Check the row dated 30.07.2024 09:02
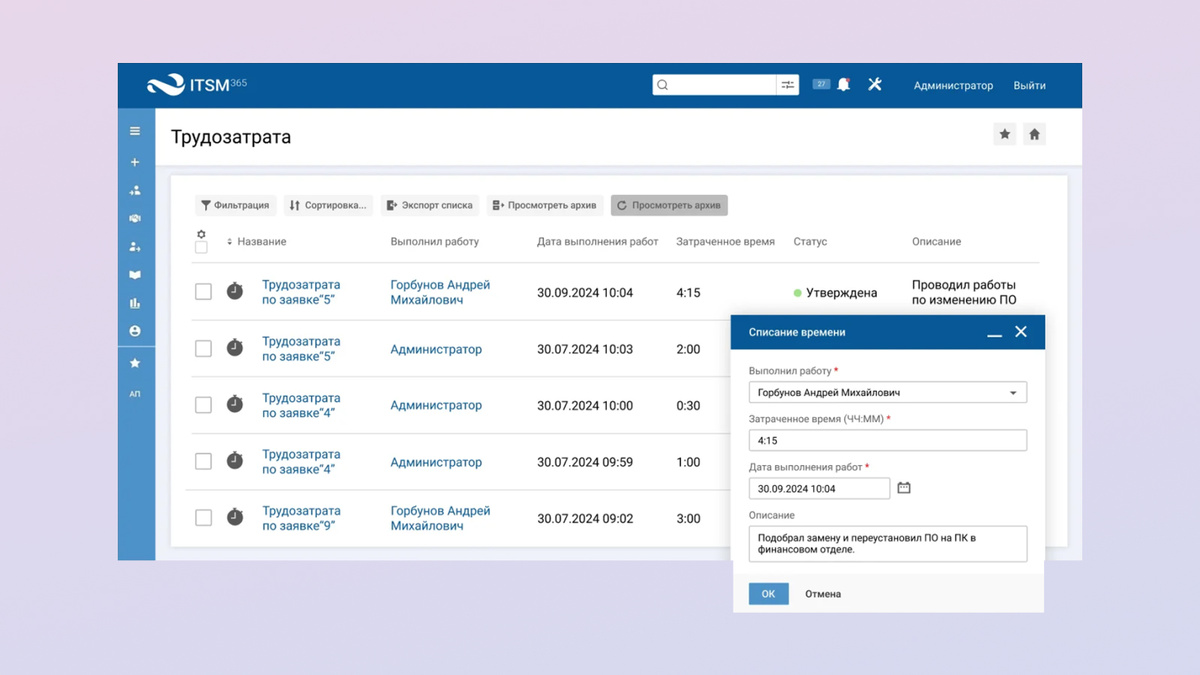Screen dimensions: 1200x675 coord(203,518)
